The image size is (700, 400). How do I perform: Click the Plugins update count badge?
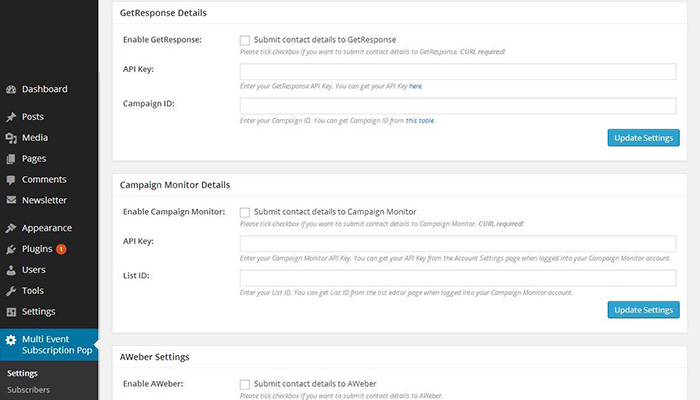tap(61, 249)
